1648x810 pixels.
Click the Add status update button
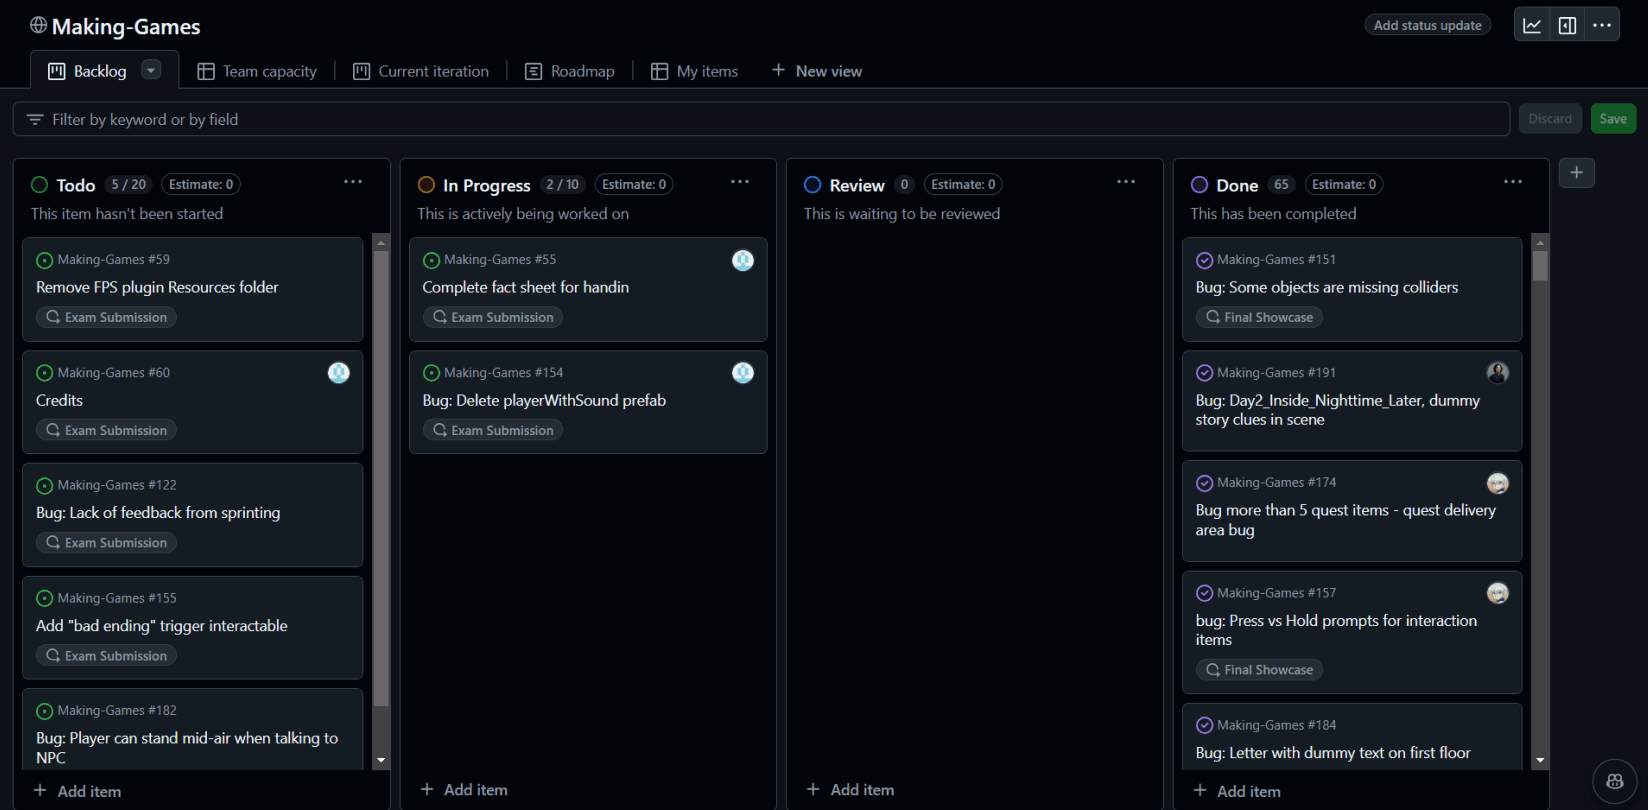pyautogui.click(x=1427, y=25)
